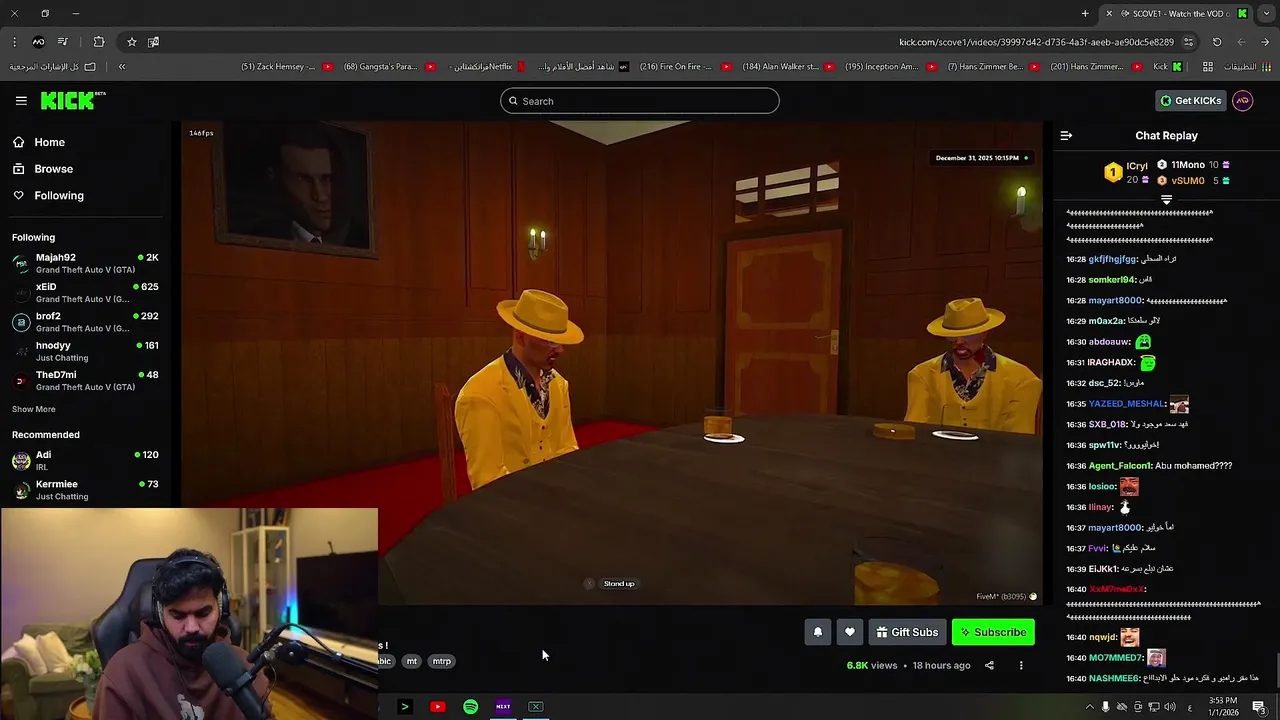The height and width of the screenshot is (720, 1280).
Task: Bookmark this page with the star icon
Action: click(x=131, y=42)
